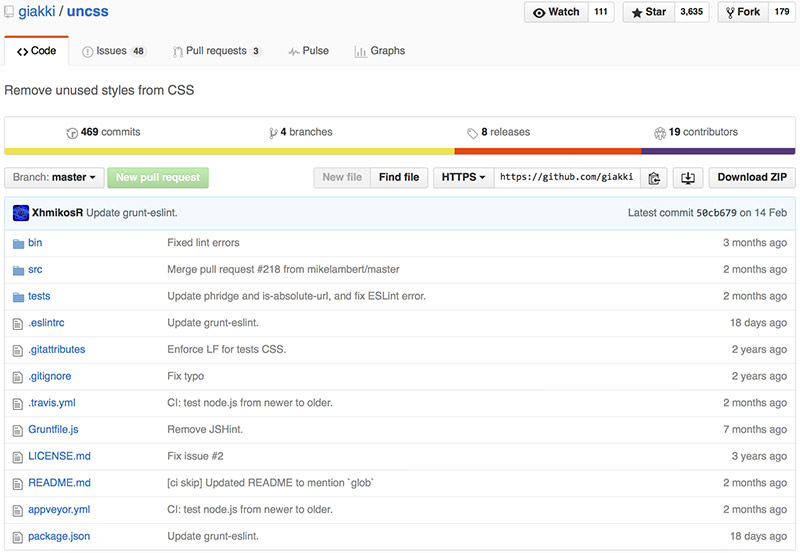Click the file icon next to README.md
Screen dimensions: 800x553
[x=18, y=484]
